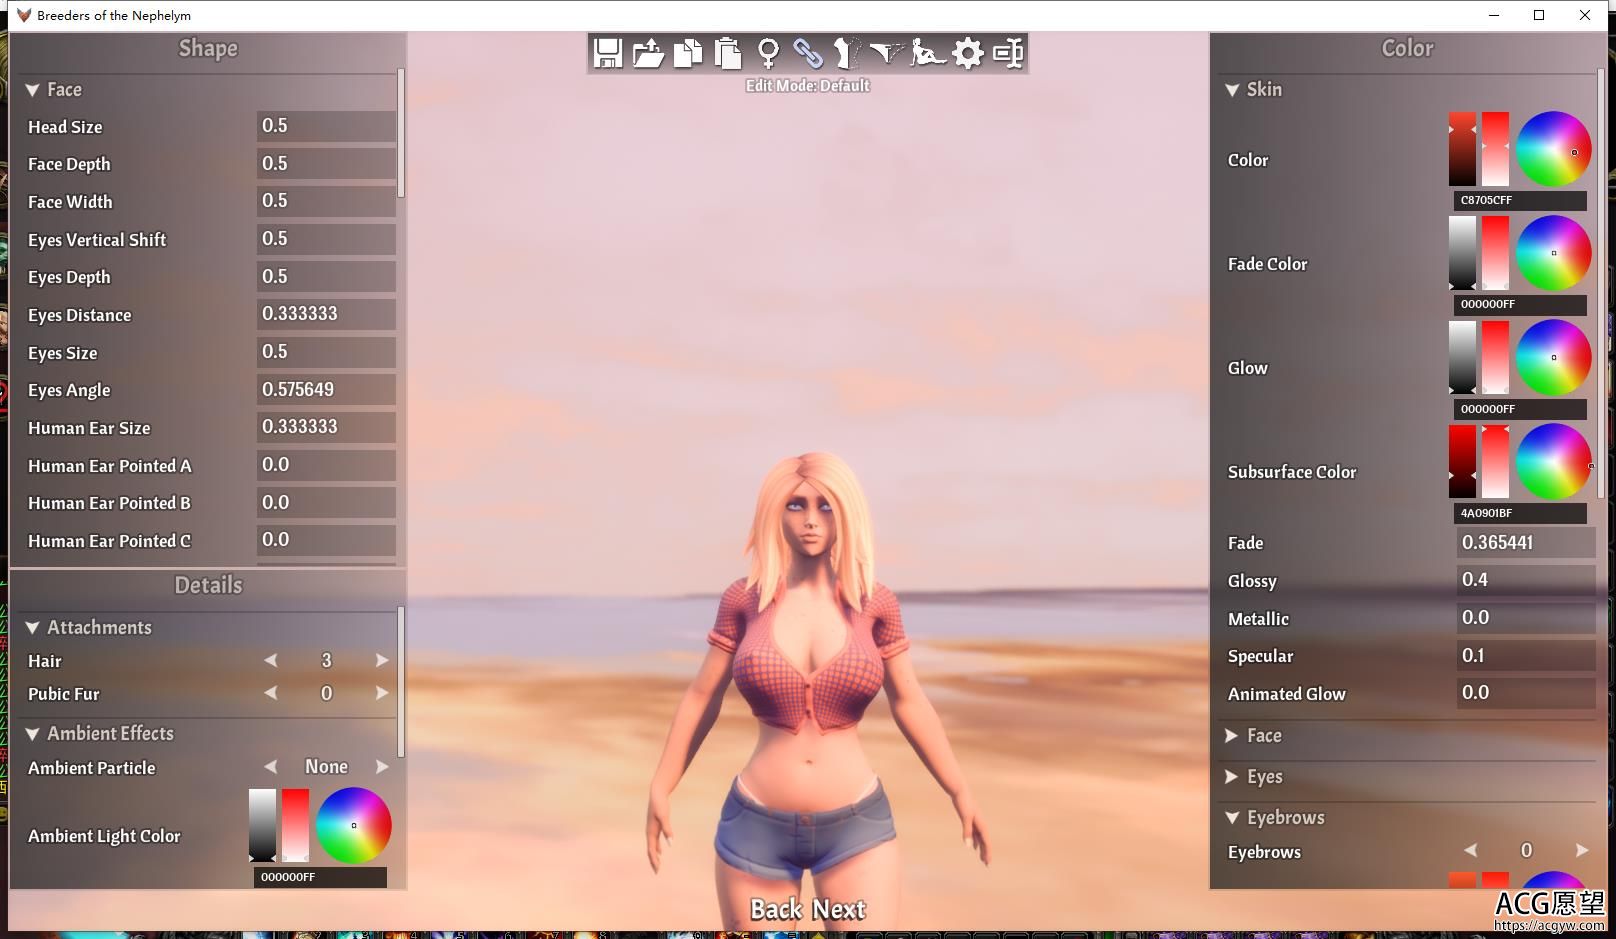Click the Face Depth value field
This screenshot has width=1616, height=939.
[x=326, y=163]
